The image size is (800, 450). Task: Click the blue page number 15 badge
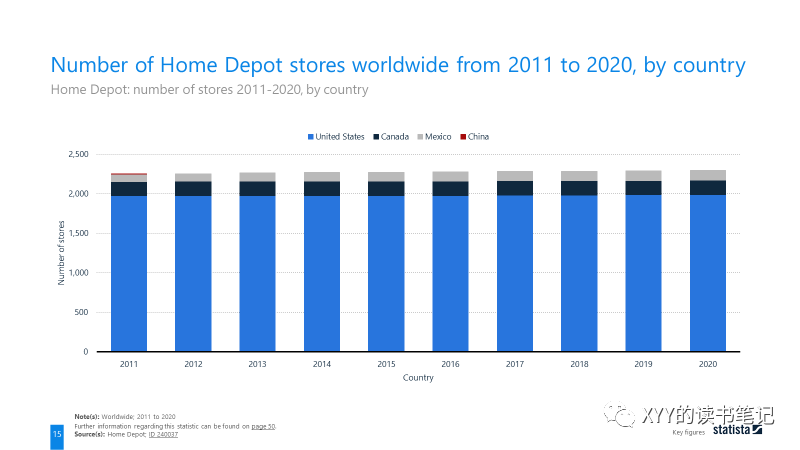pos(57,435)
